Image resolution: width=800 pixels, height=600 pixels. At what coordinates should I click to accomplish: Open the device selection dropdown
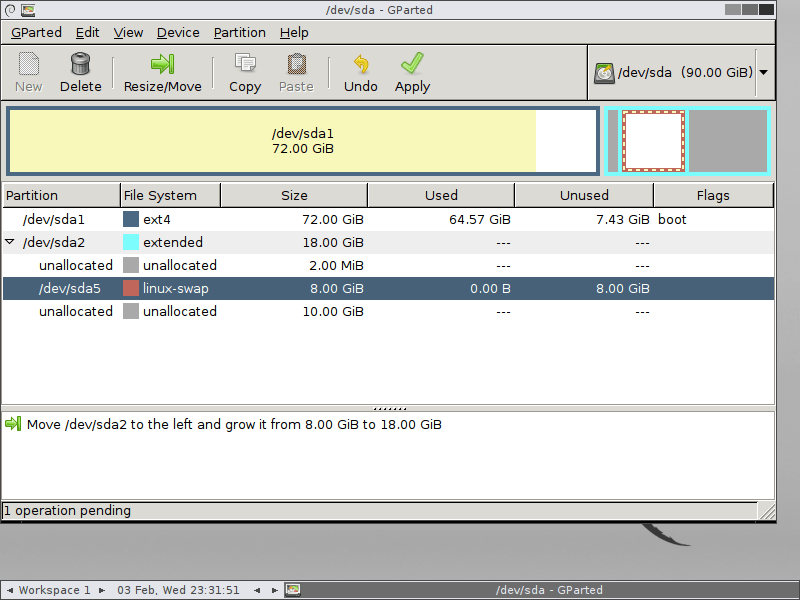pyautogui.click(x=763, y=72)
